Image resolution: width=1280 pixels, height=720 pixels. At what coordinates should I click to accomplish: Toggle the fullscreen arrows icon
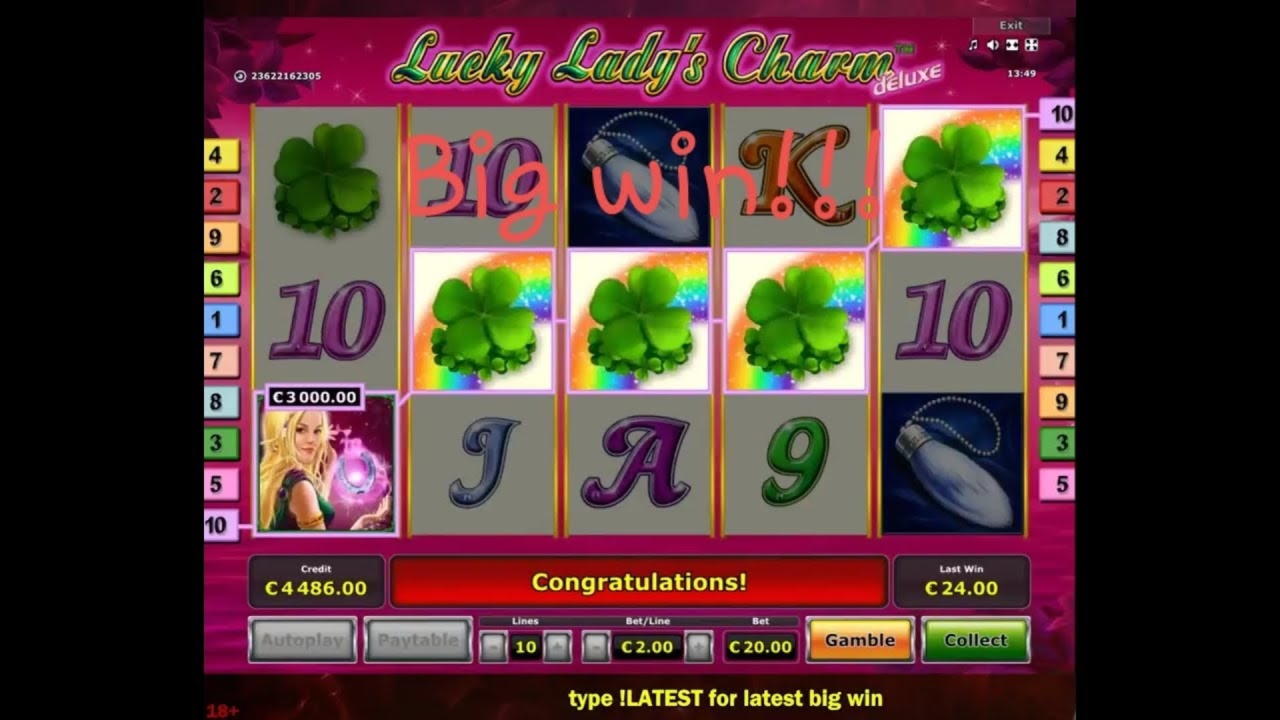point(1031,45)
